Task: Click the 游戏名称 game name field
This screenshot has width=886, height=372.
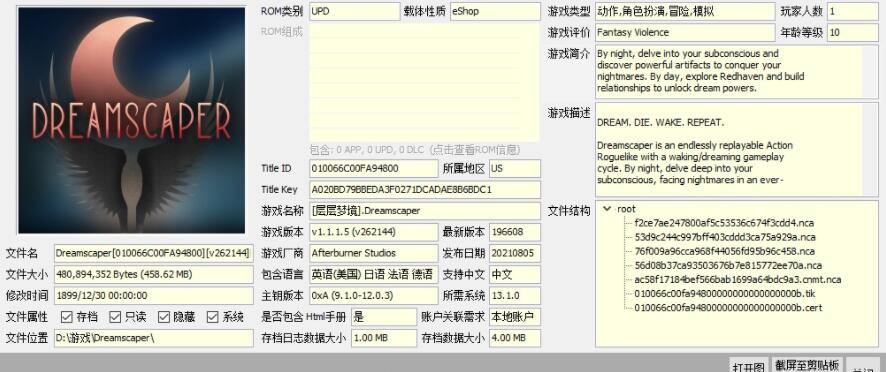Action: [424, 210]
